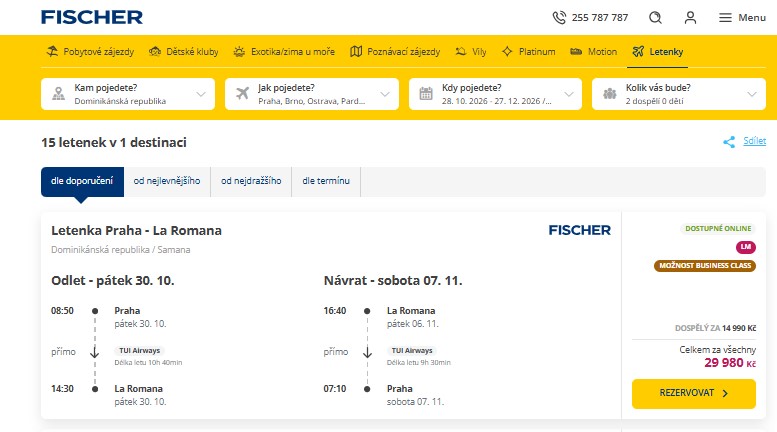Click the total price 29 980 Kč
The width and height of the screenshot is (777, 432).
pos(730,363)
